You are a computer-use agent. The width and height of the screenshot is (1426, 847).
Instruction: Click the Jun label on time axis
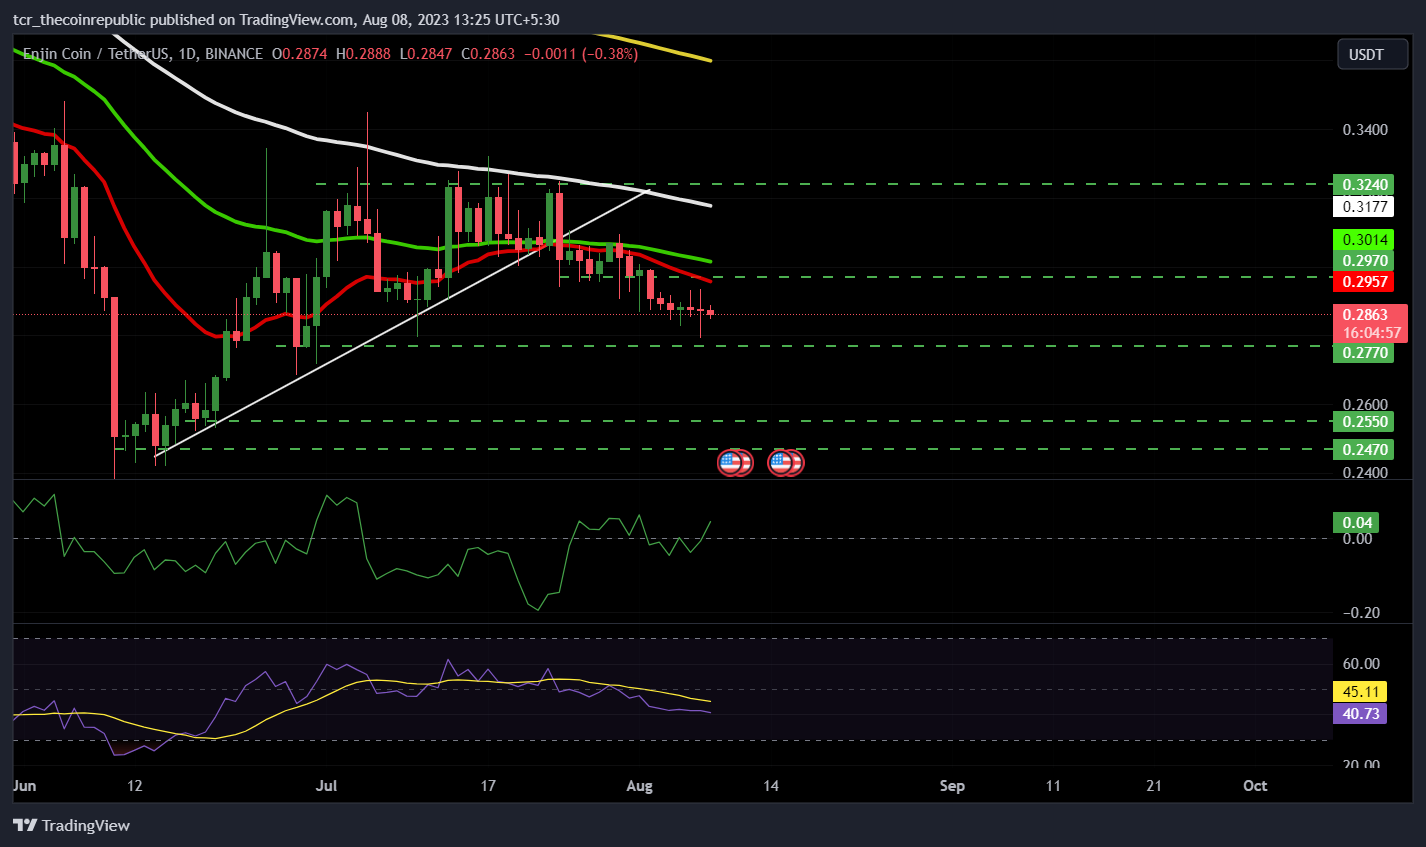click(x=24, y=786)
